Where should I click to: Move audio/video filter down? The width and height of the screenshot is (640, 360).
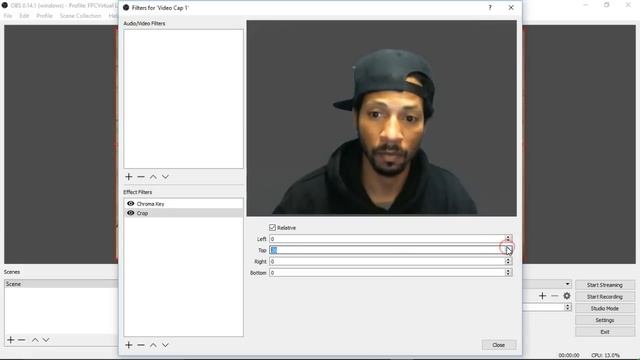(165, 177)
